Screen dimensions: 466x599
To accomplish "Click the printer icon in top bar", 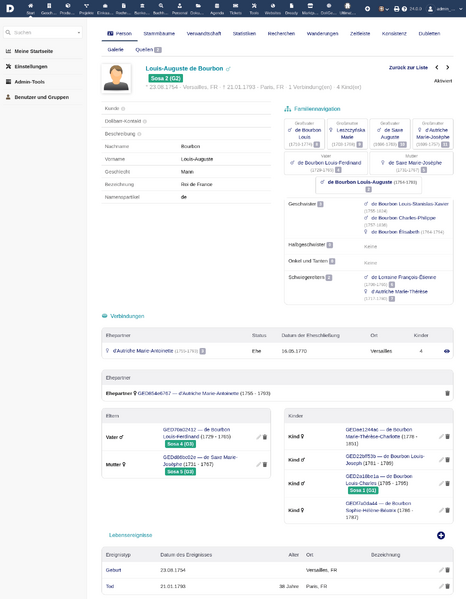I will [396, 8].
